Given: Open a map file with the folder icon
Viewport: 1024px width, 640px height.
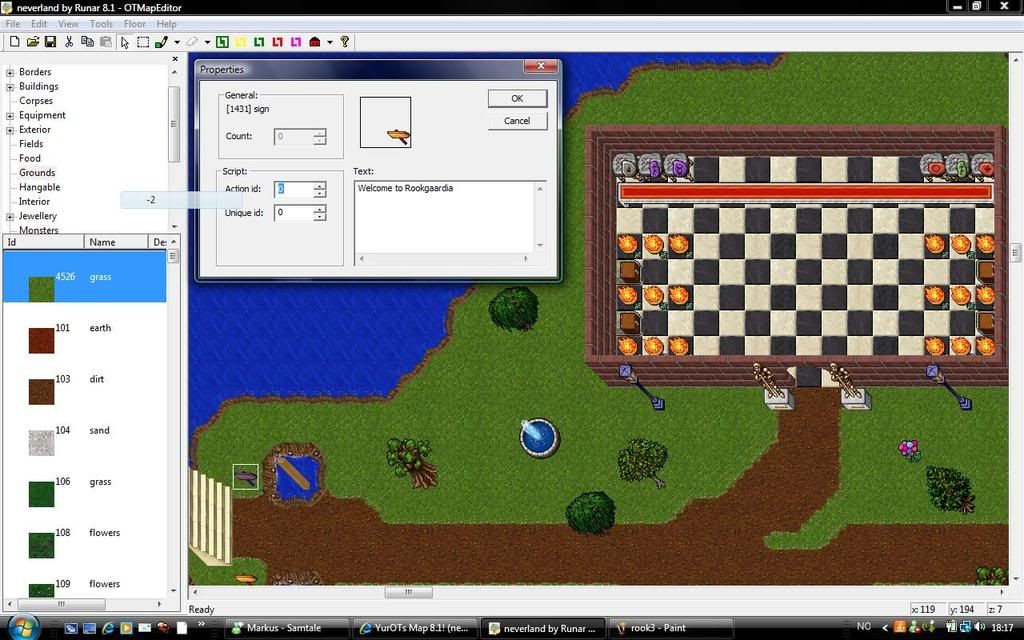Looking at the screenshot, I should tap(33, 42).
